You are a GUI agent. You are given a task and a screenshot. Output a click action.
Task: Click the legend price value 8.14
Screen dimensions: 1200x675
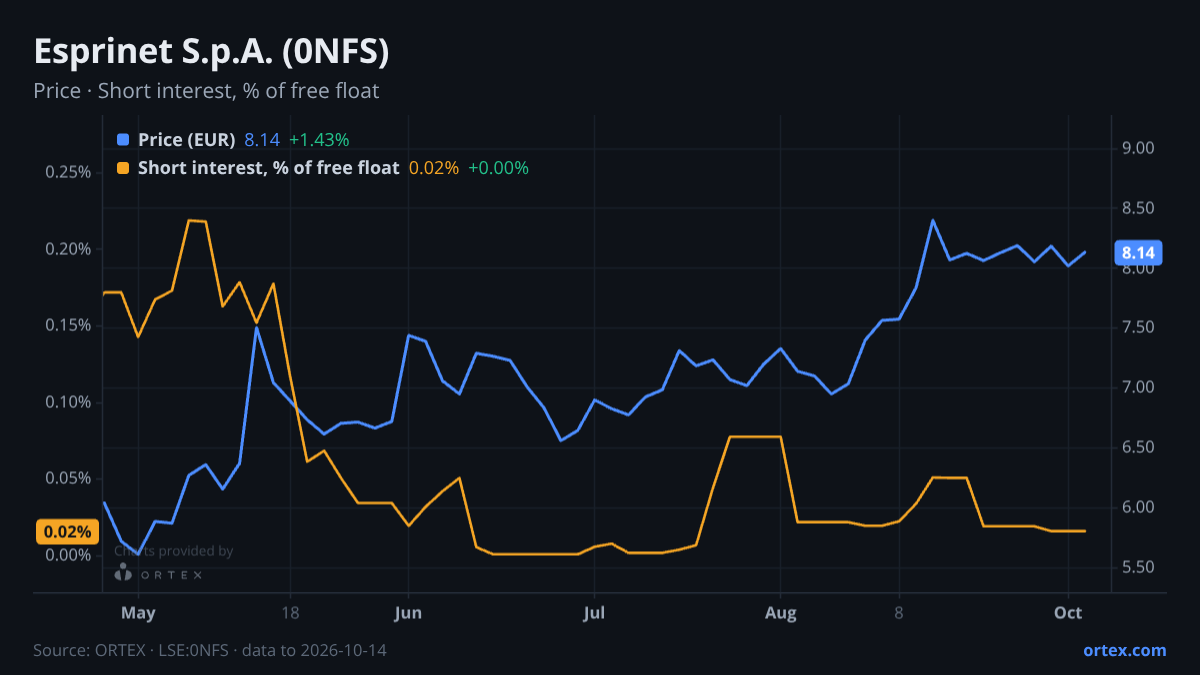coord(262,140)
